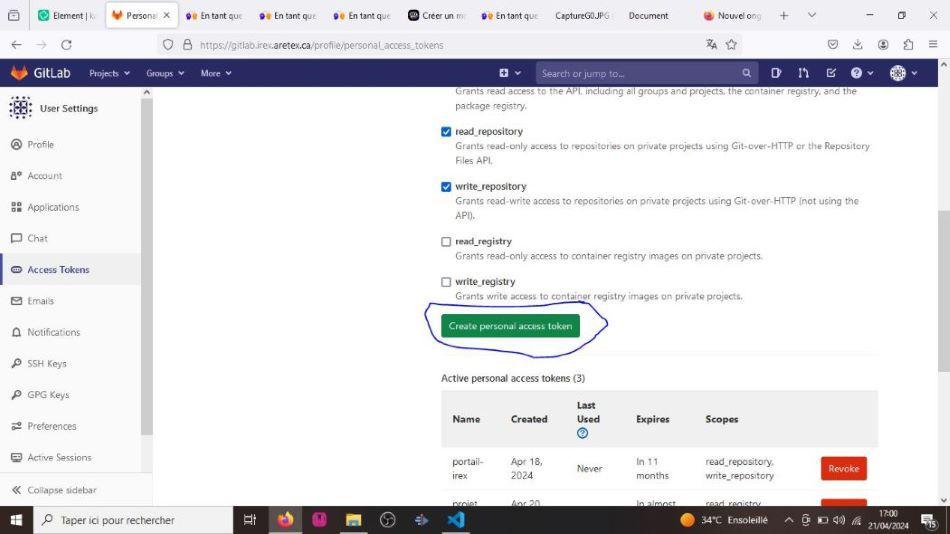This screenshot has width=950, height=534.
Task: Click the Last Used help icon
Action: click(582, 433)
